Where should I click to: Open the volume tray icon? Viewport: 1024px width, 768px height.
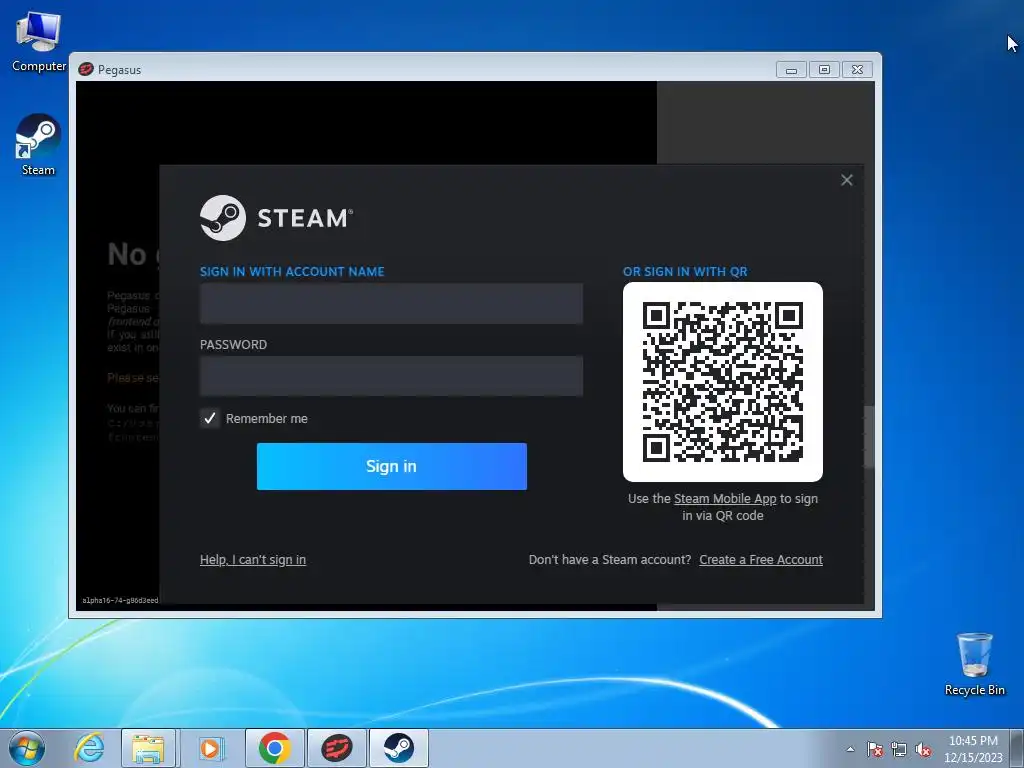click(923, 749)
